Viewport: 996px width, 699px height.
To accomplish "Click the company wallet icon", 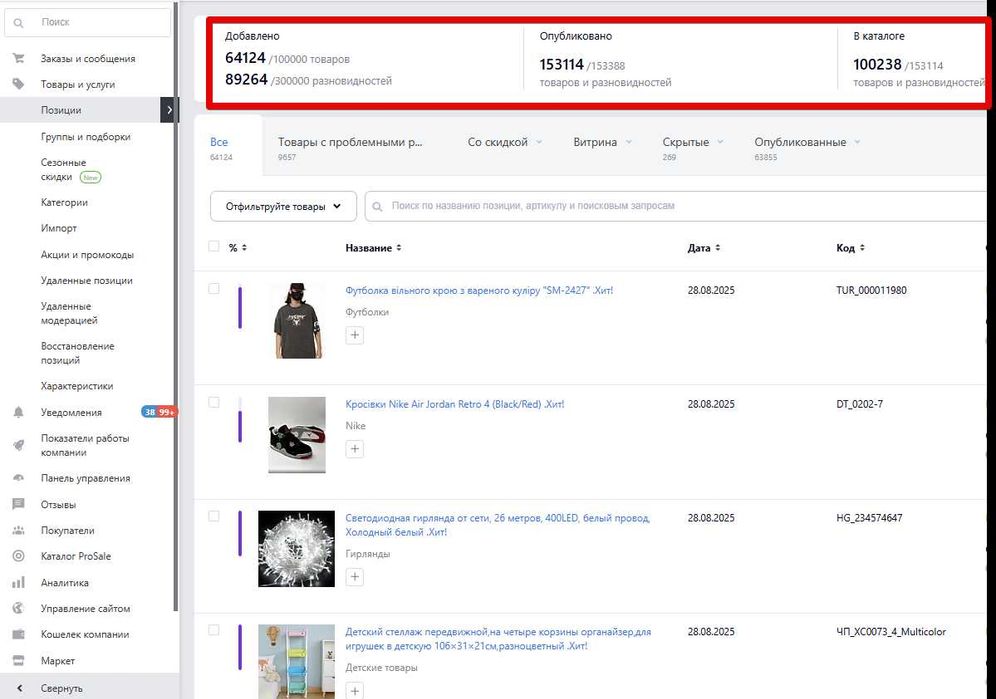I will point(18,635).
